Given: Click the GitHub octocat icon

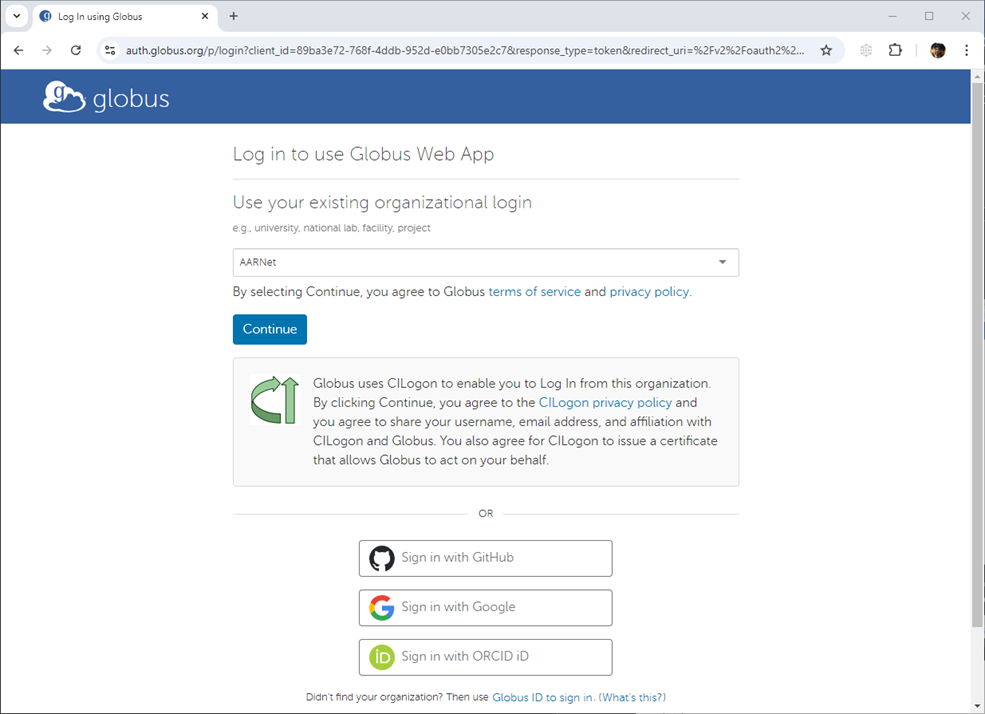Looking at the screenshot, I should coord(381,558).
